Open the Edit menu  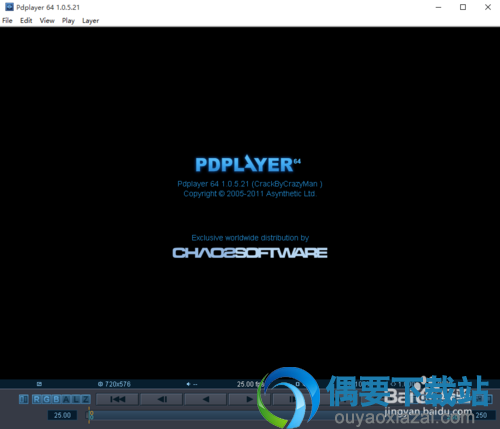(26, 21)
